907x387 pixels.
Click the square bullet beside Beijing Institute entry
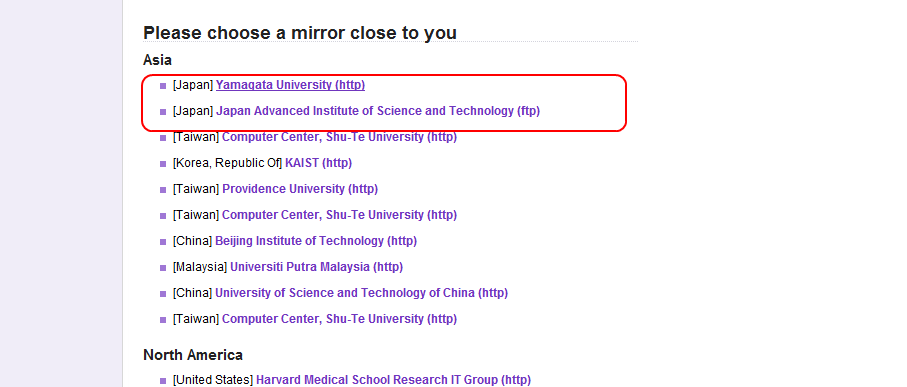pos(163,242)
